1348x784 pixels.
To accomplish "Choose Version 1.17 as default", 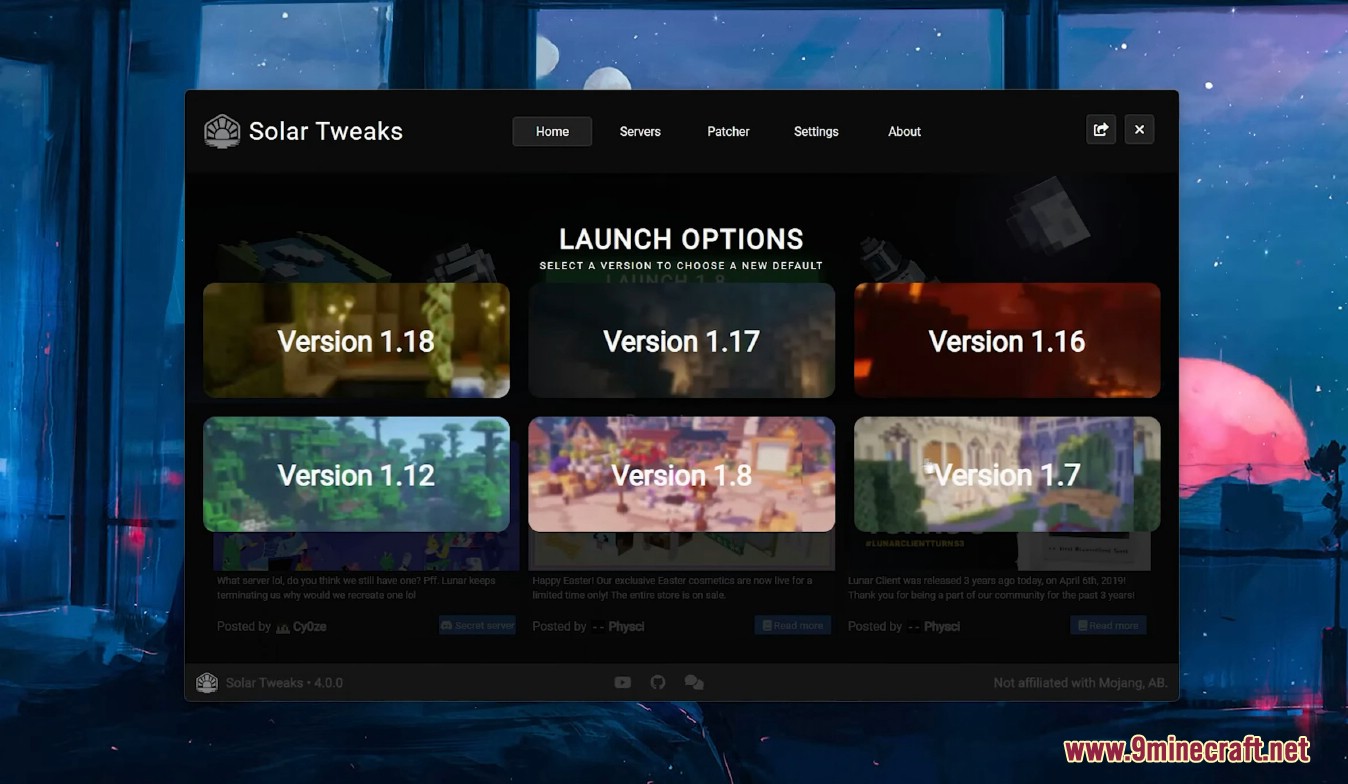I will point(681,340).
